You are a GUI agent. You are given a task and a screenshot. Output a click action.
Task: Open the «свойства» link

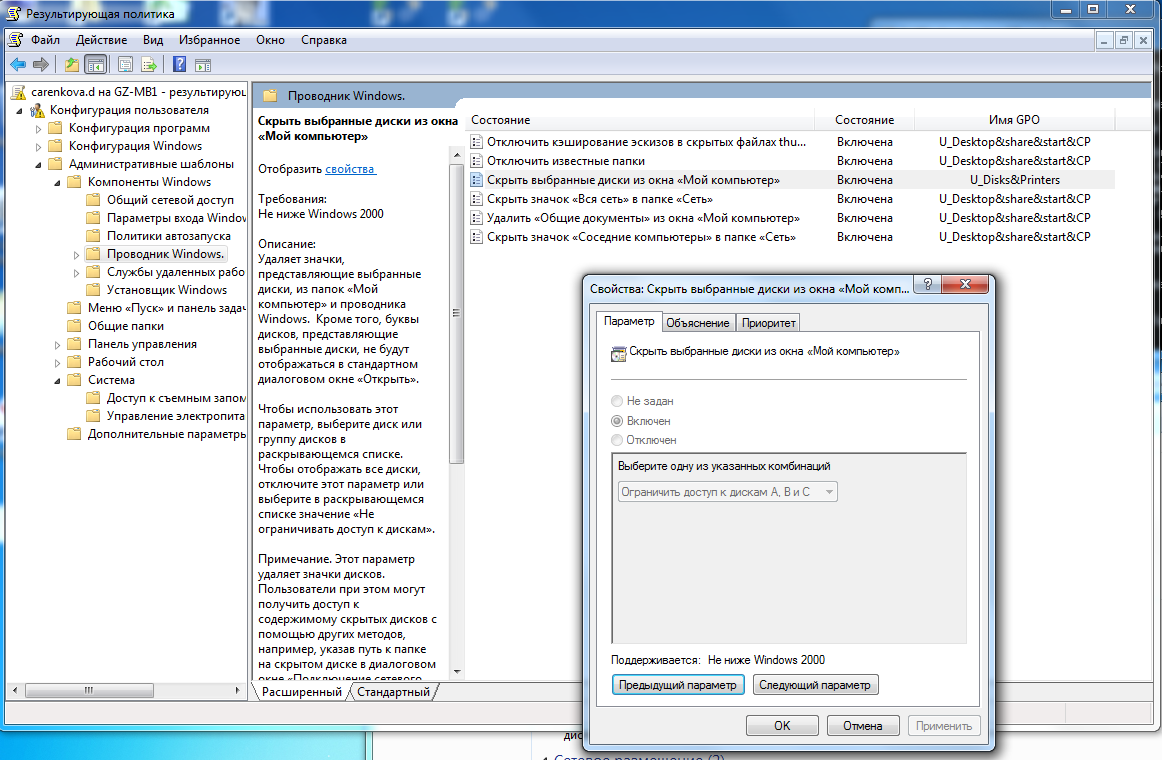click(x=349, y=169)
